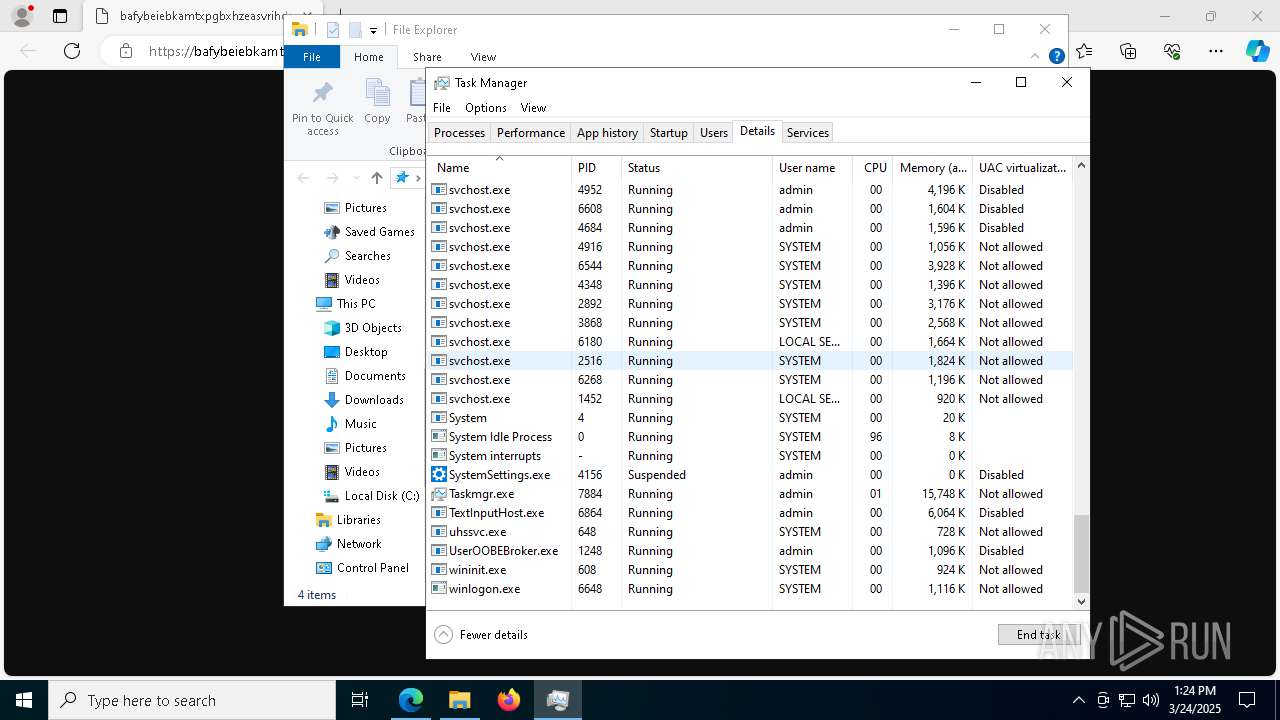
Task: Open the quick access toolbar dropdown
Action: pyautogui.click(x=373, y=31)
